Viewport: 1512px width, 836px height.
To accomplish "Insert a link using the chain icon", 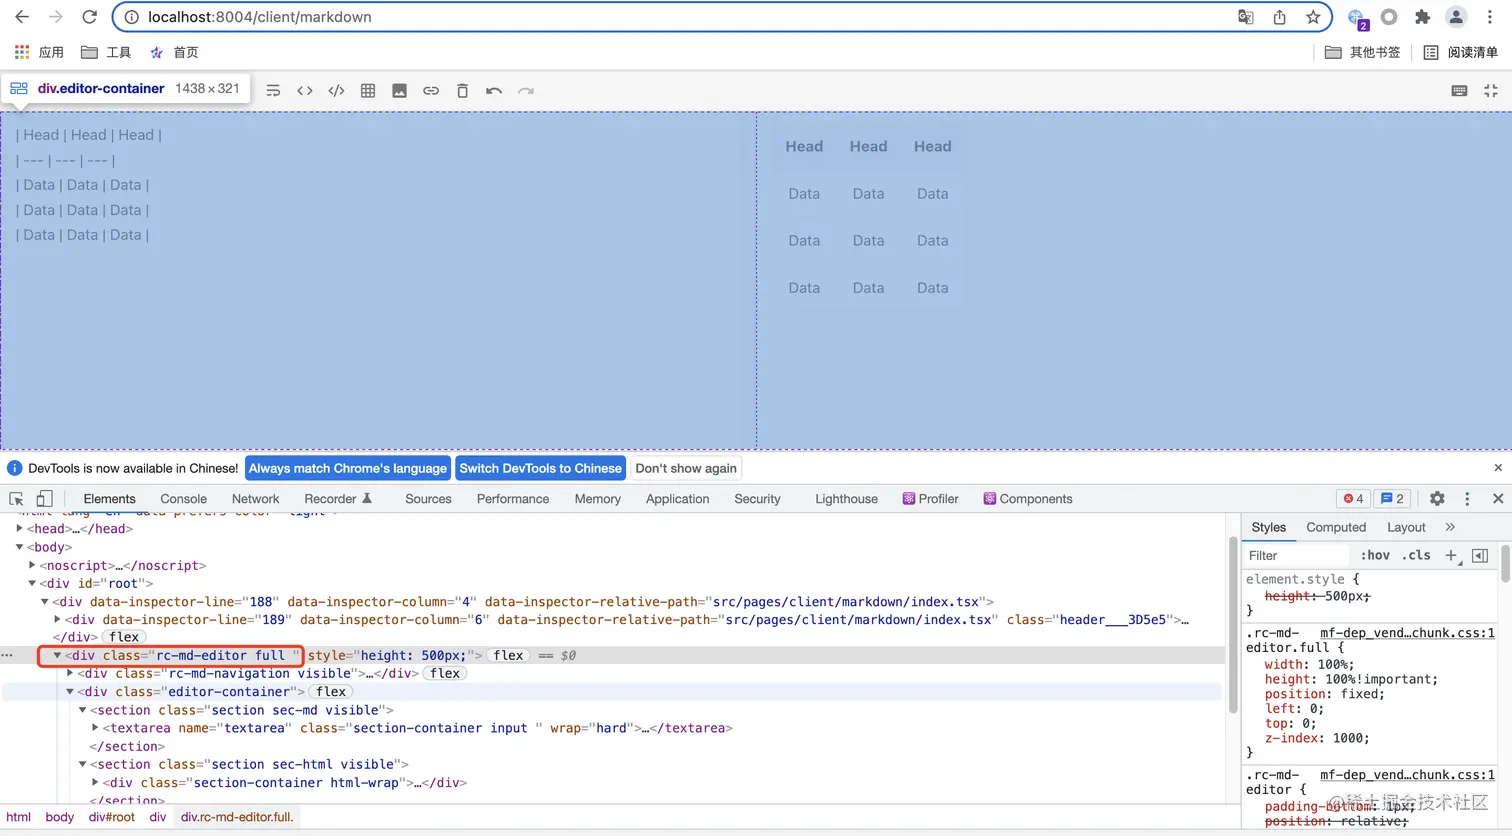I will (431, 91).
